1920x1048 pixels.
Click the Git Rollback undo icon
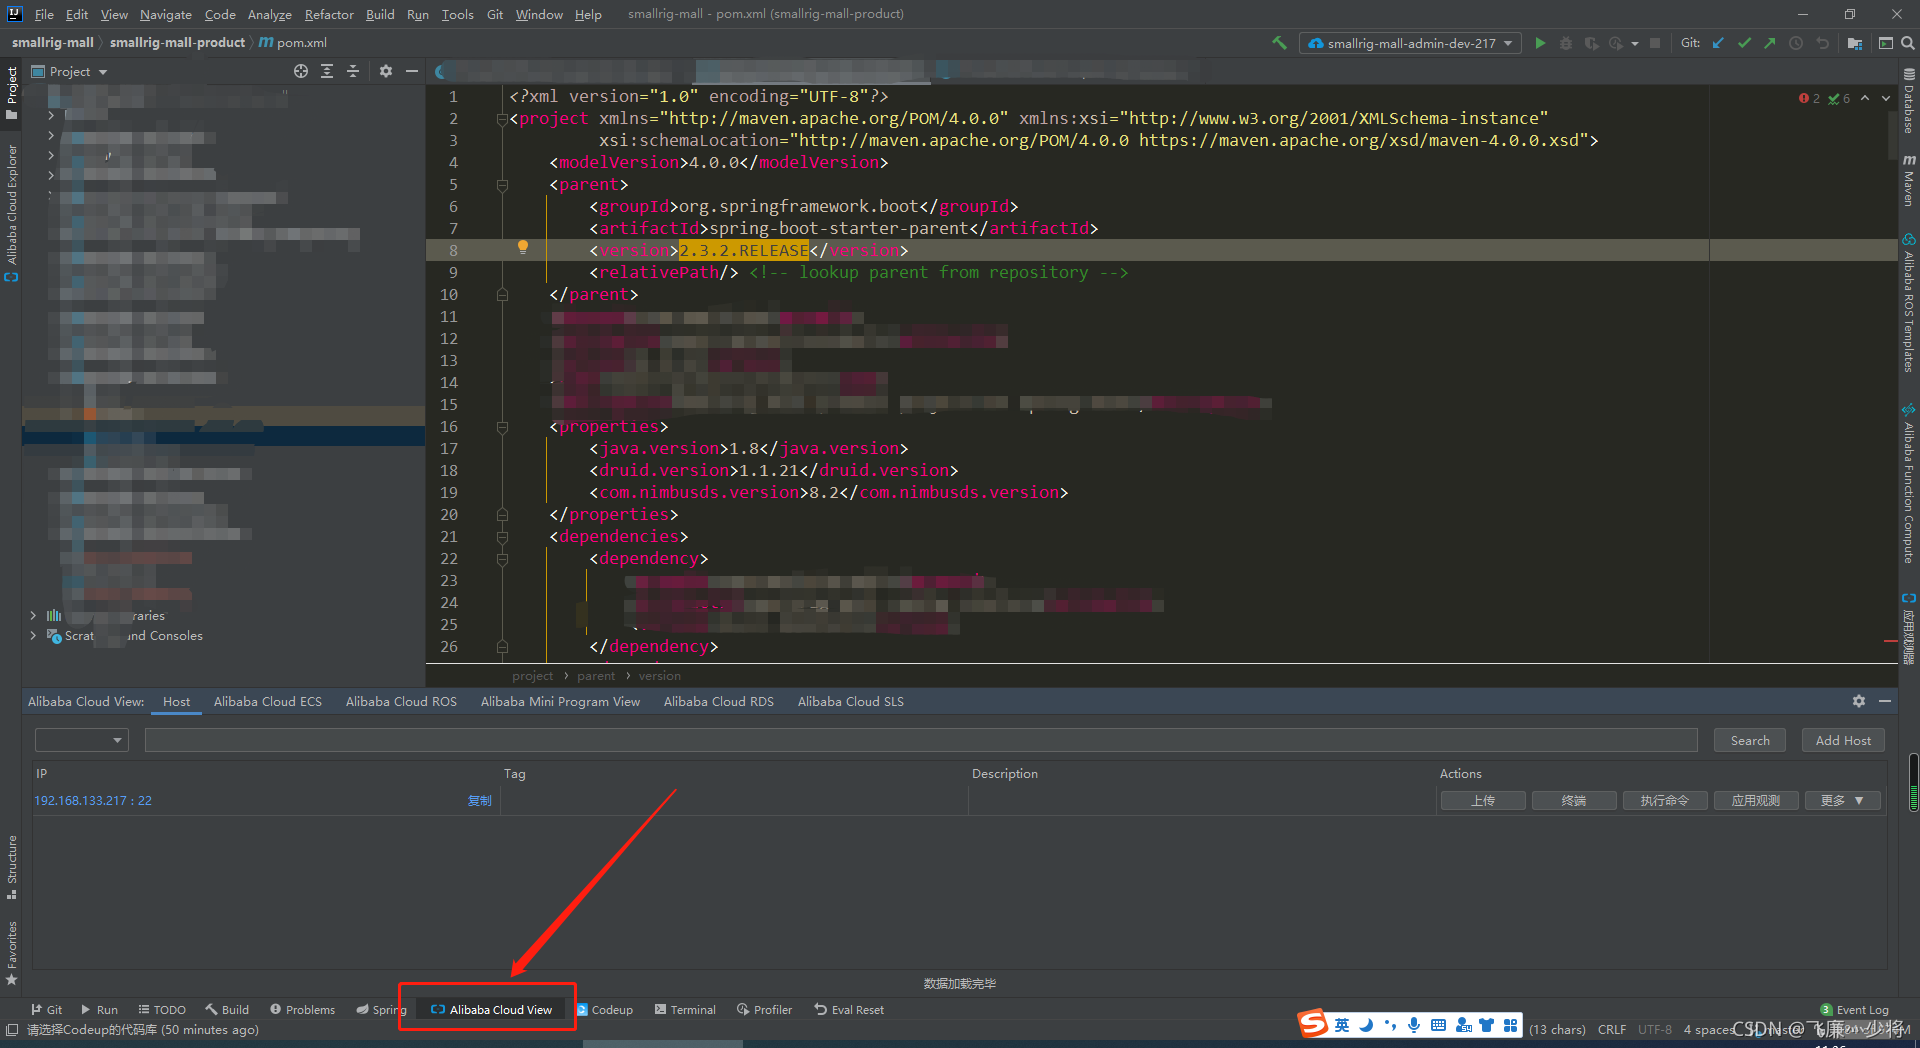point(1822,43)
